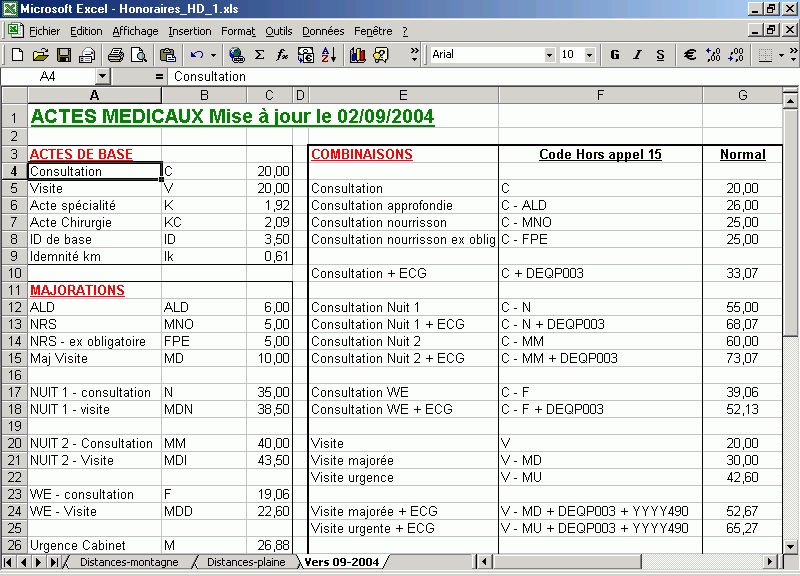Click the font size field showing 10

(571, 55)
